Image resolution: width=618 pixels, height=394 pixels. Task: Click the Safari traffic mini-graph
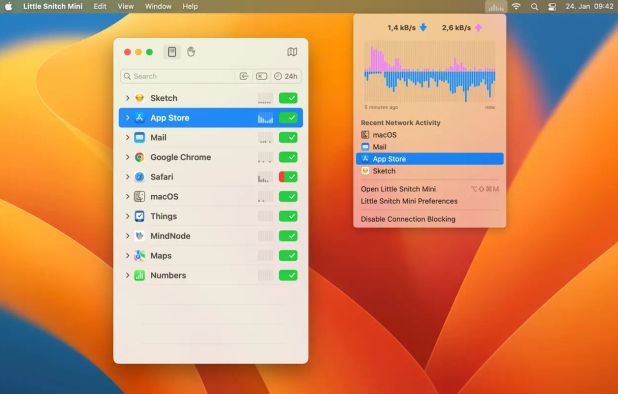pyautogui.click(x=265, y=177)
